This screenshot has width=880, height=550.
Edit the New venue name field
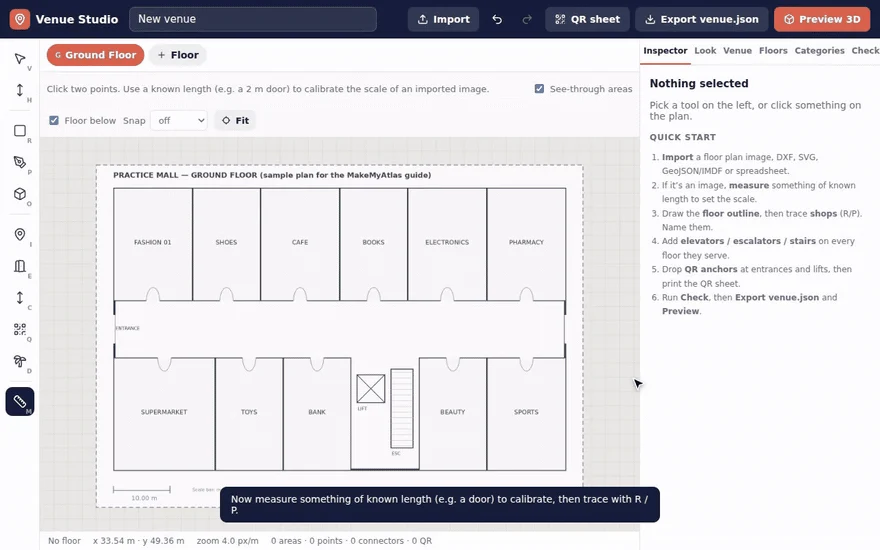253,19
